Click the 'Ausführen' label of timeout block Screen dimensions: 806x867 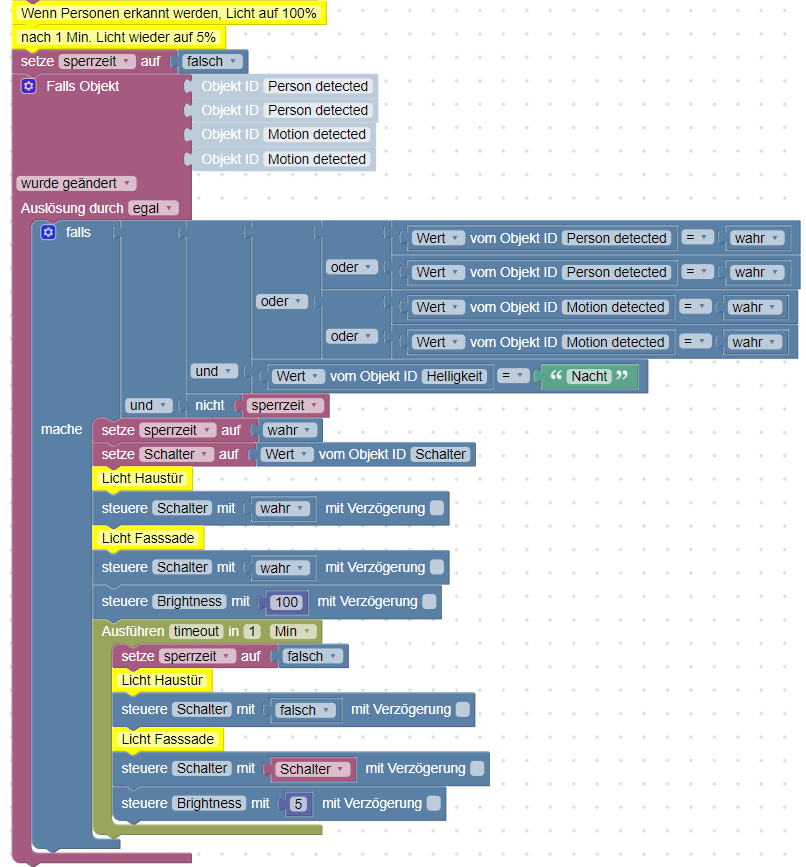click(x=133, y=631)
